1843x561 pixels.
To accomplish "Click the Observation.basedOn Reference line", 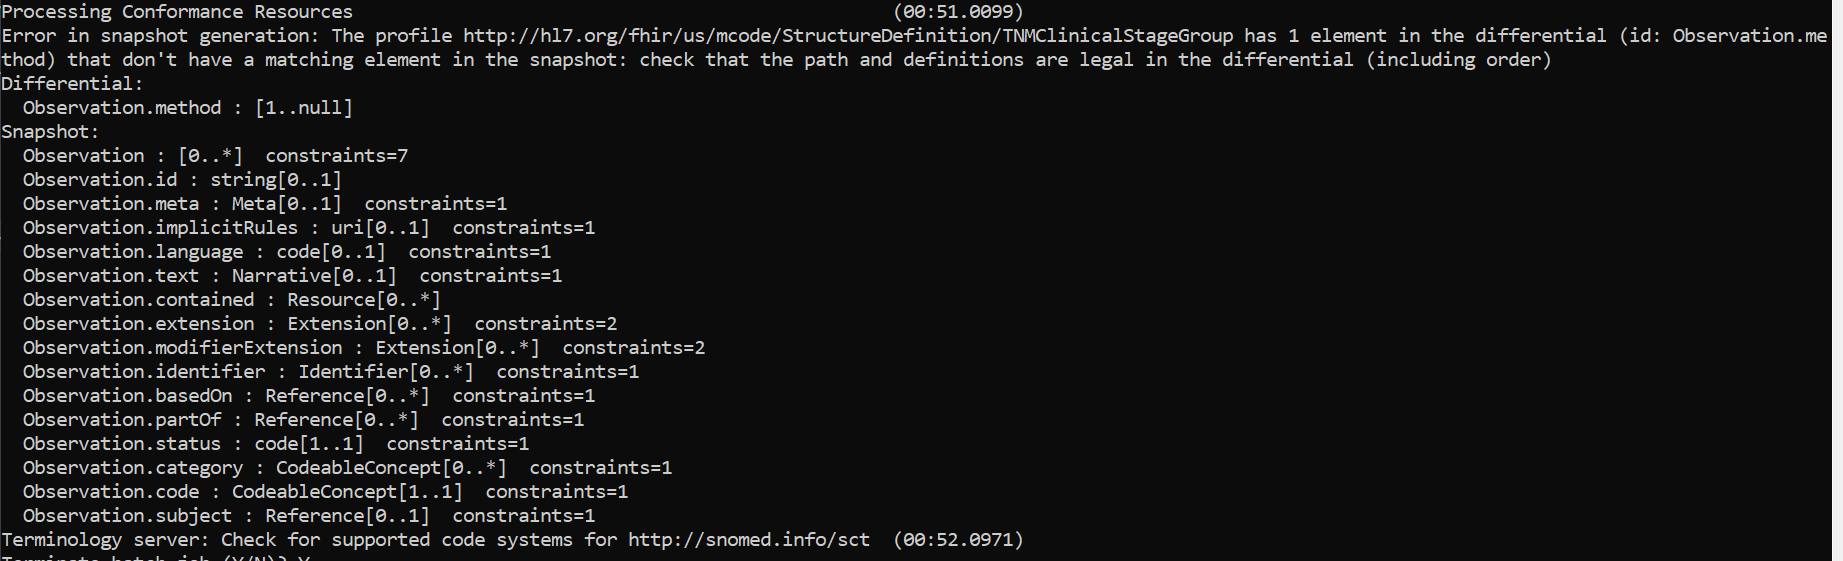I will pos(309,396).
